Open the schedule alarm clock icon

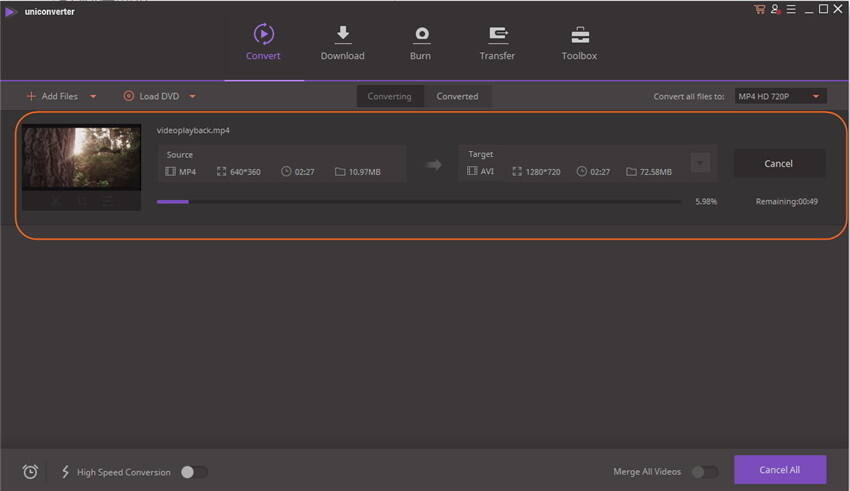(x=30, y=471)
